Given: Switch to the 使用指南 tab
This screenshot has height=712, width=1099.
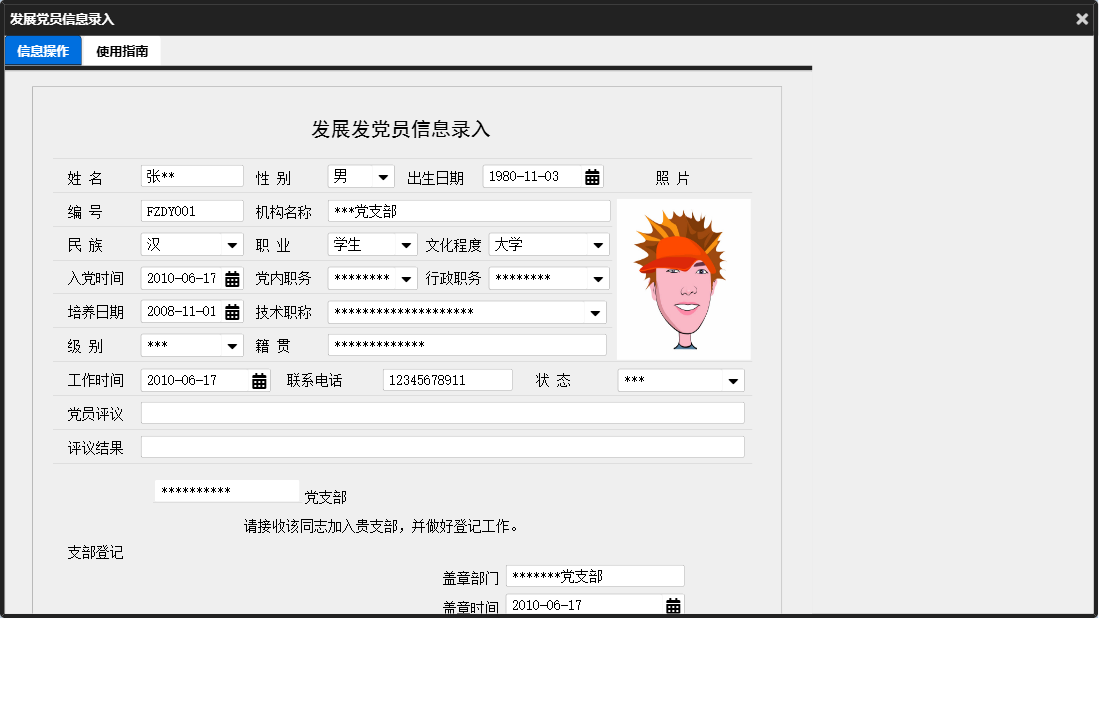Looking at the screenshot, I should tap(120, 50).
